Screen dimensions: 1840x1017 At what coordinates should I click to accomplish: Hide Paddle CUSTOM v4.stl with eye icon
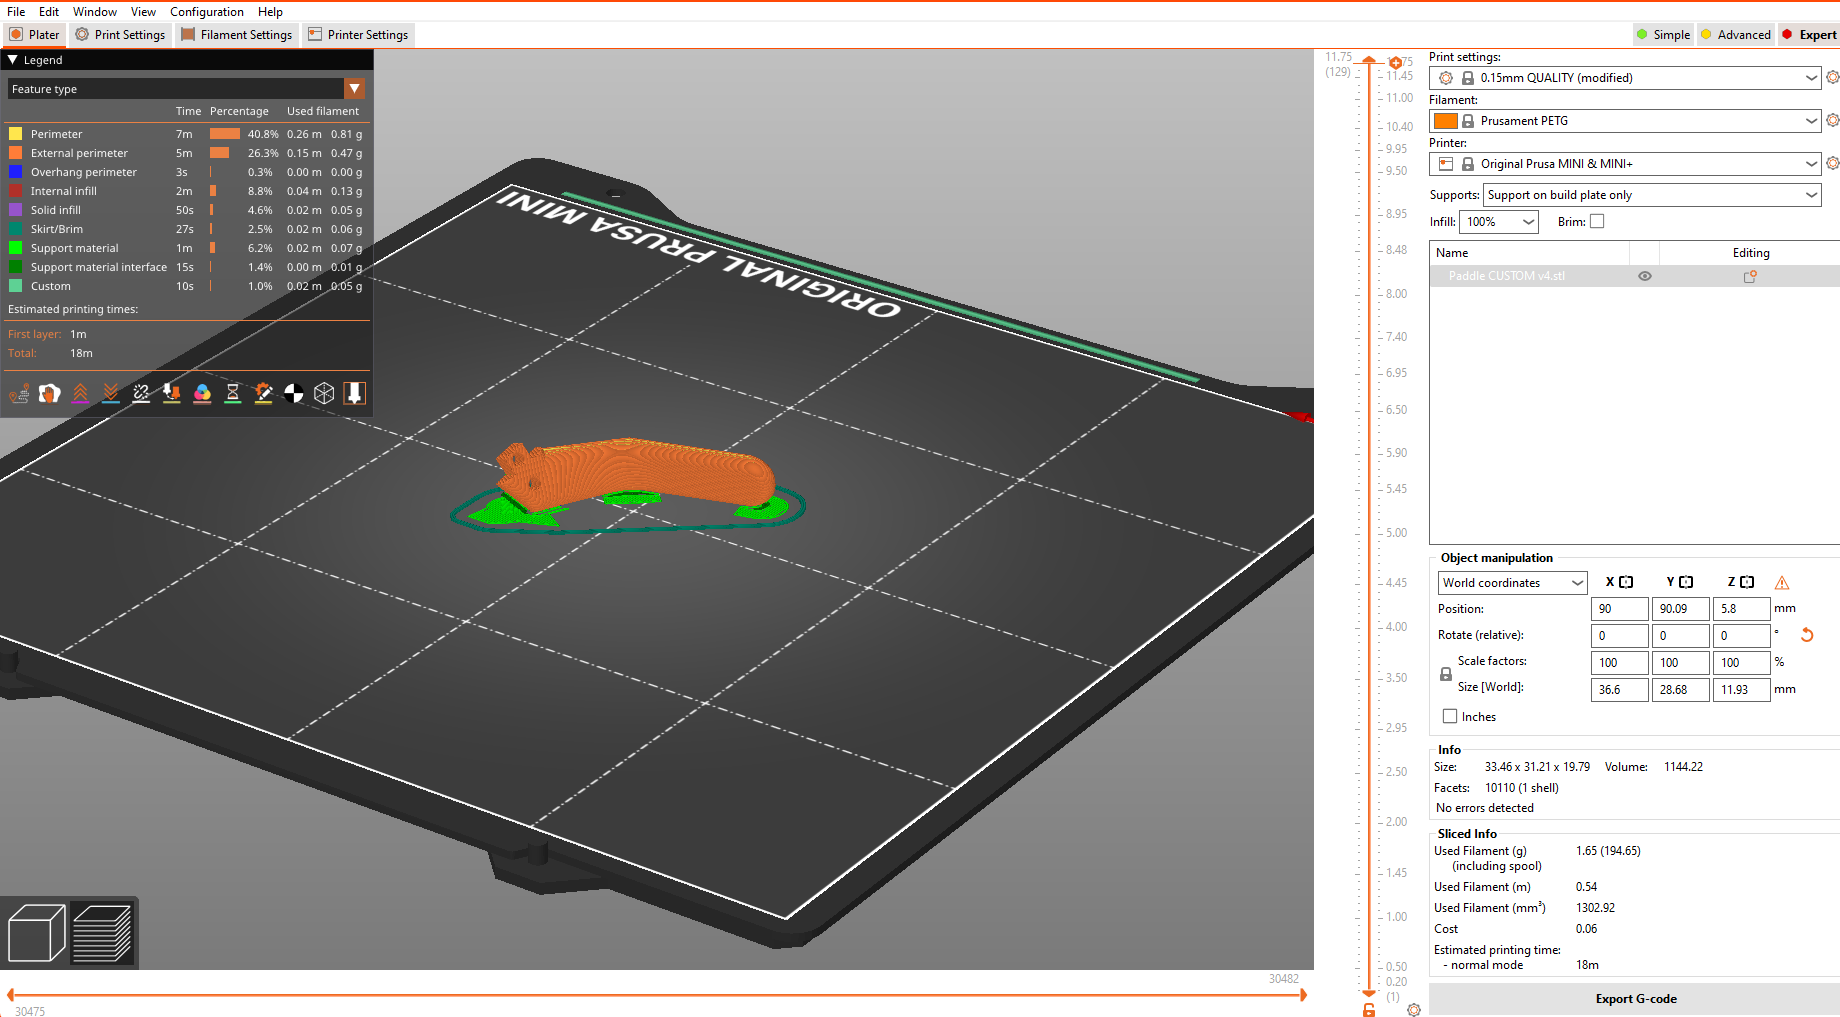(1645, 276)
